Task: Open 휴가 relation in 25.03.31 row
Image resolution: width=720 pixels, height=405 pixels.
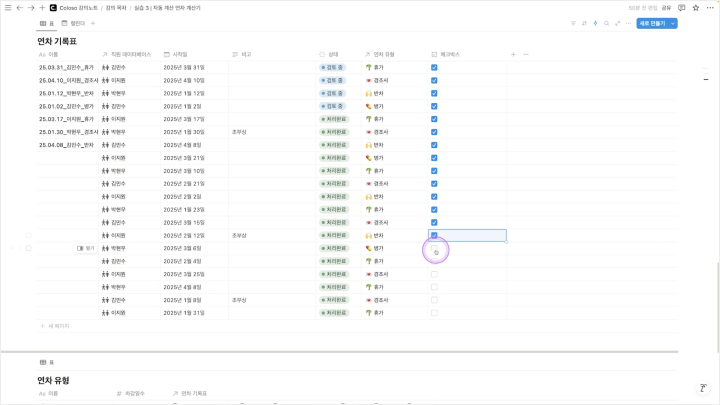Action: 375,68
